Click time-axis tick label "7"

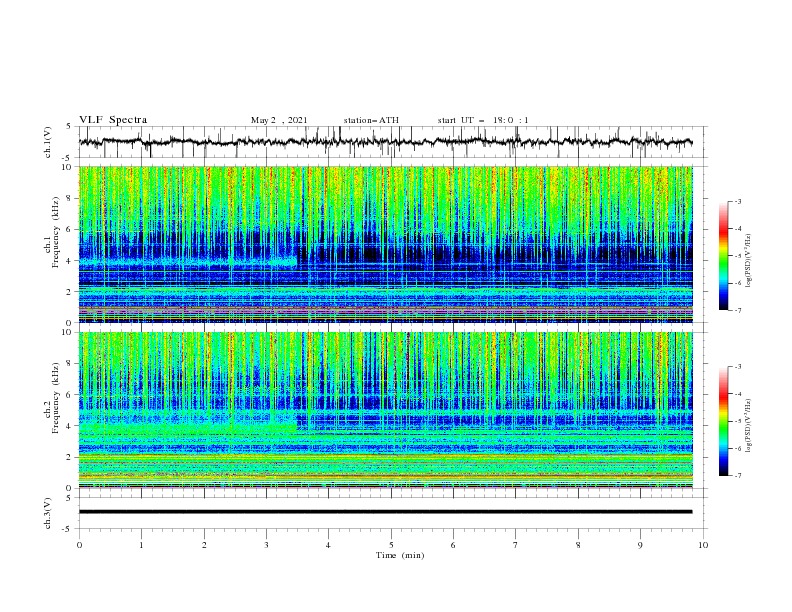tap(516, 545)
